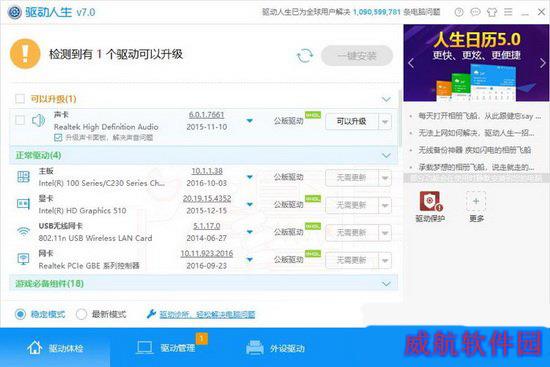The width and height of the screenshot is (550, 367).
Task: Open dropdown beside 可以升级 button
Action: pos(385,122)
